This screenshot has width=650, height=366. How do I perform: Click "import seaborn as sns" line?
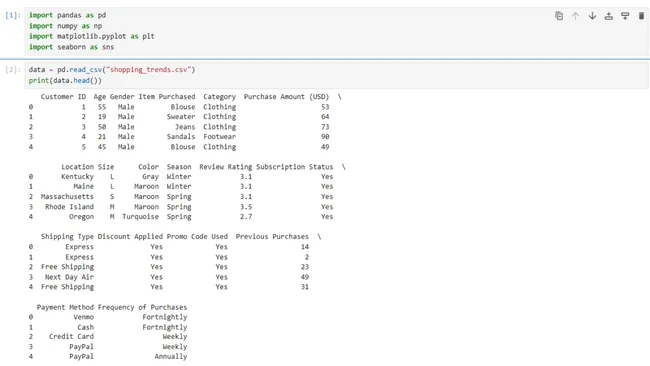[71, 47]
